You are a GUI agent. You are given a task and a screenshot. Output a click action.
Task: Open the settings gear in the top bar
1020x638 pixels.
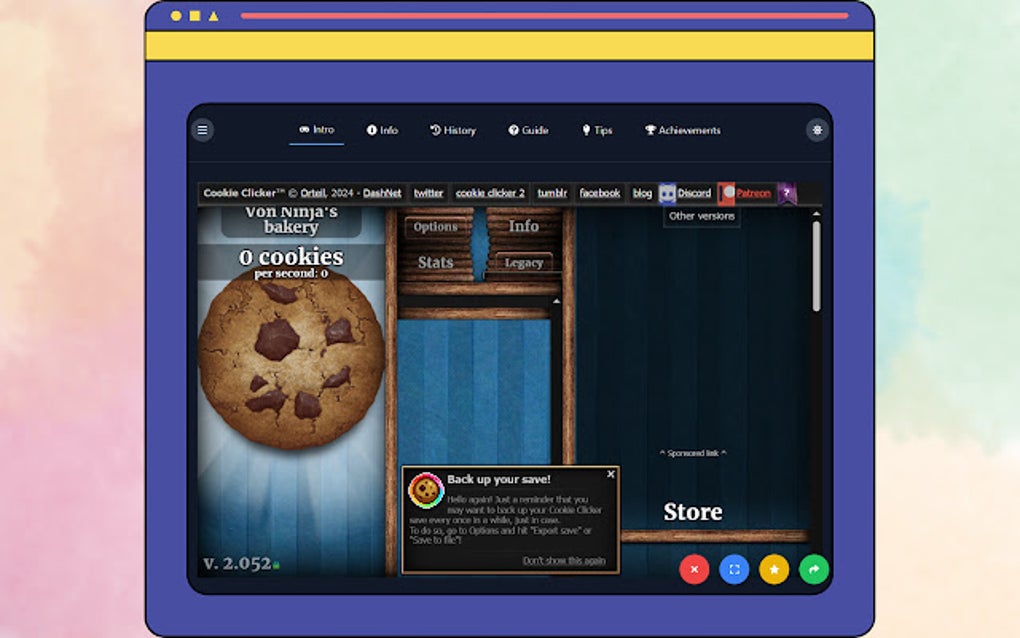817,130
